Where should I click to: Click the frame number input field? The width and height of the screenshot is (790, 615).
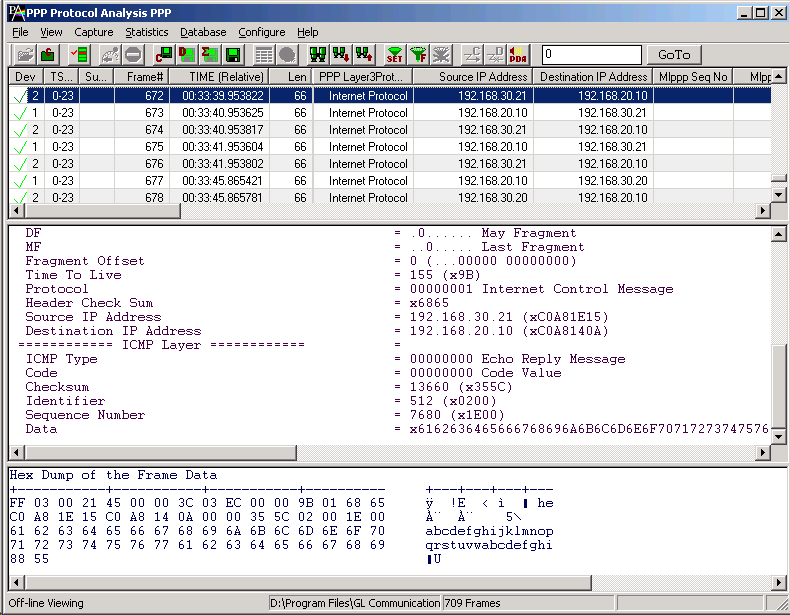591,54
